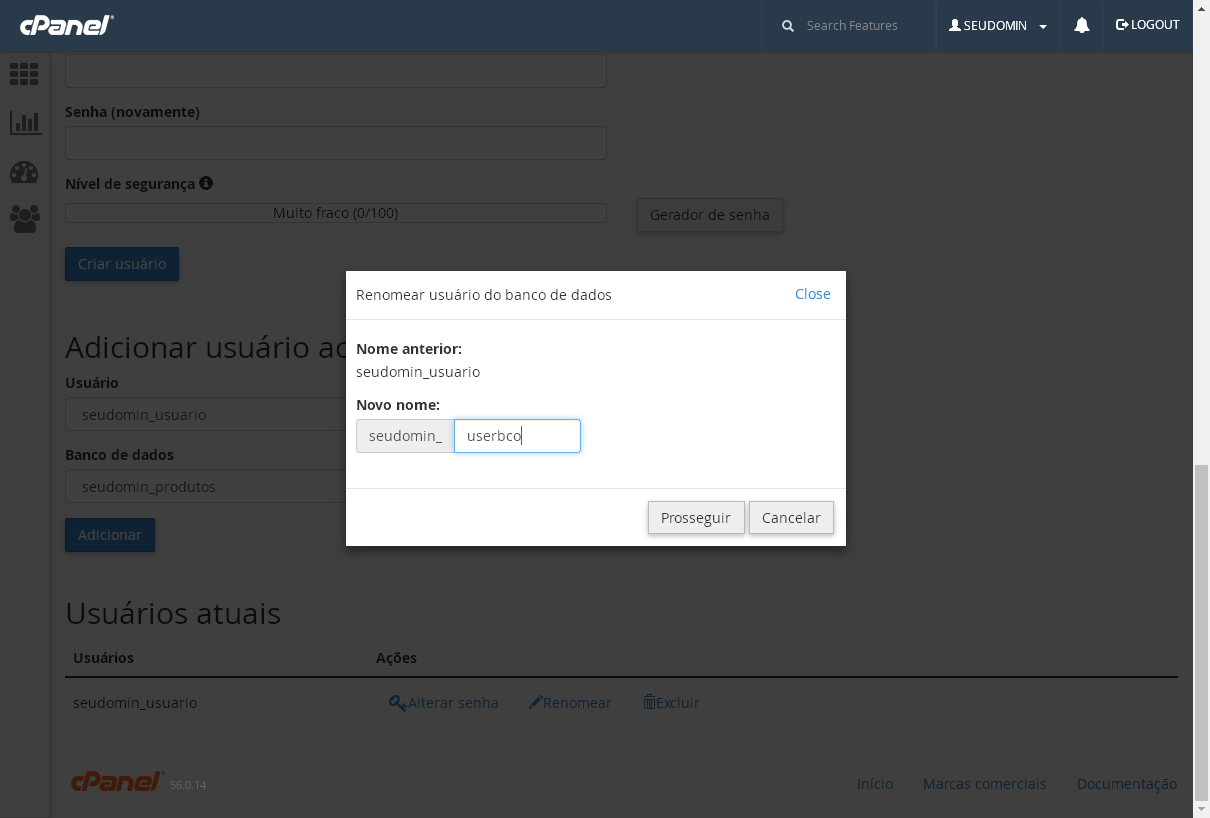Open the Statistics bar chart sidebar icon
This screenshot has height=818, width=1210.
click(x=25, y=123)
